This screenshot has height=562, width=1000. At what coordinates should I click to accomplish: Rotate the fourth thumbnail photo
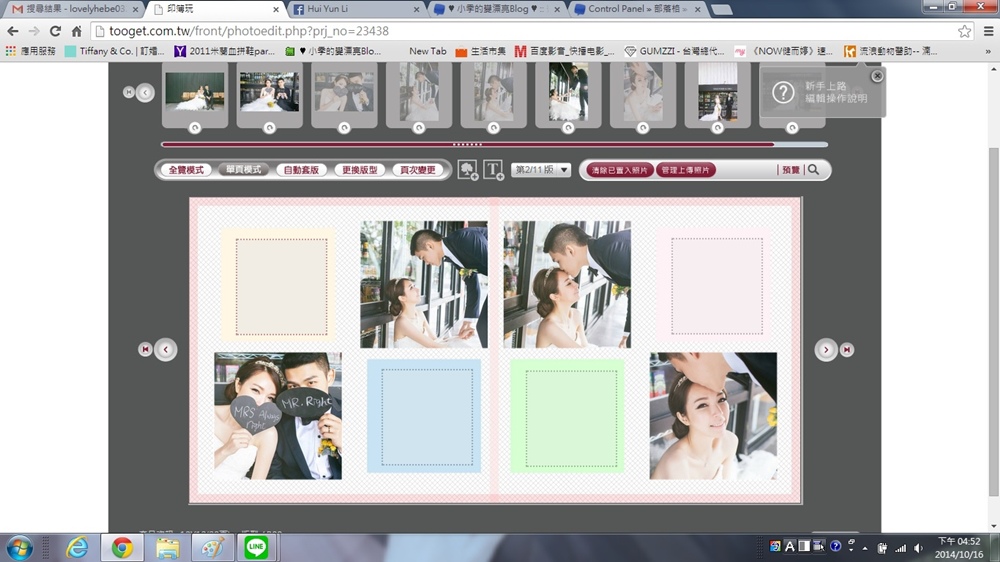(x=419, y=128)
